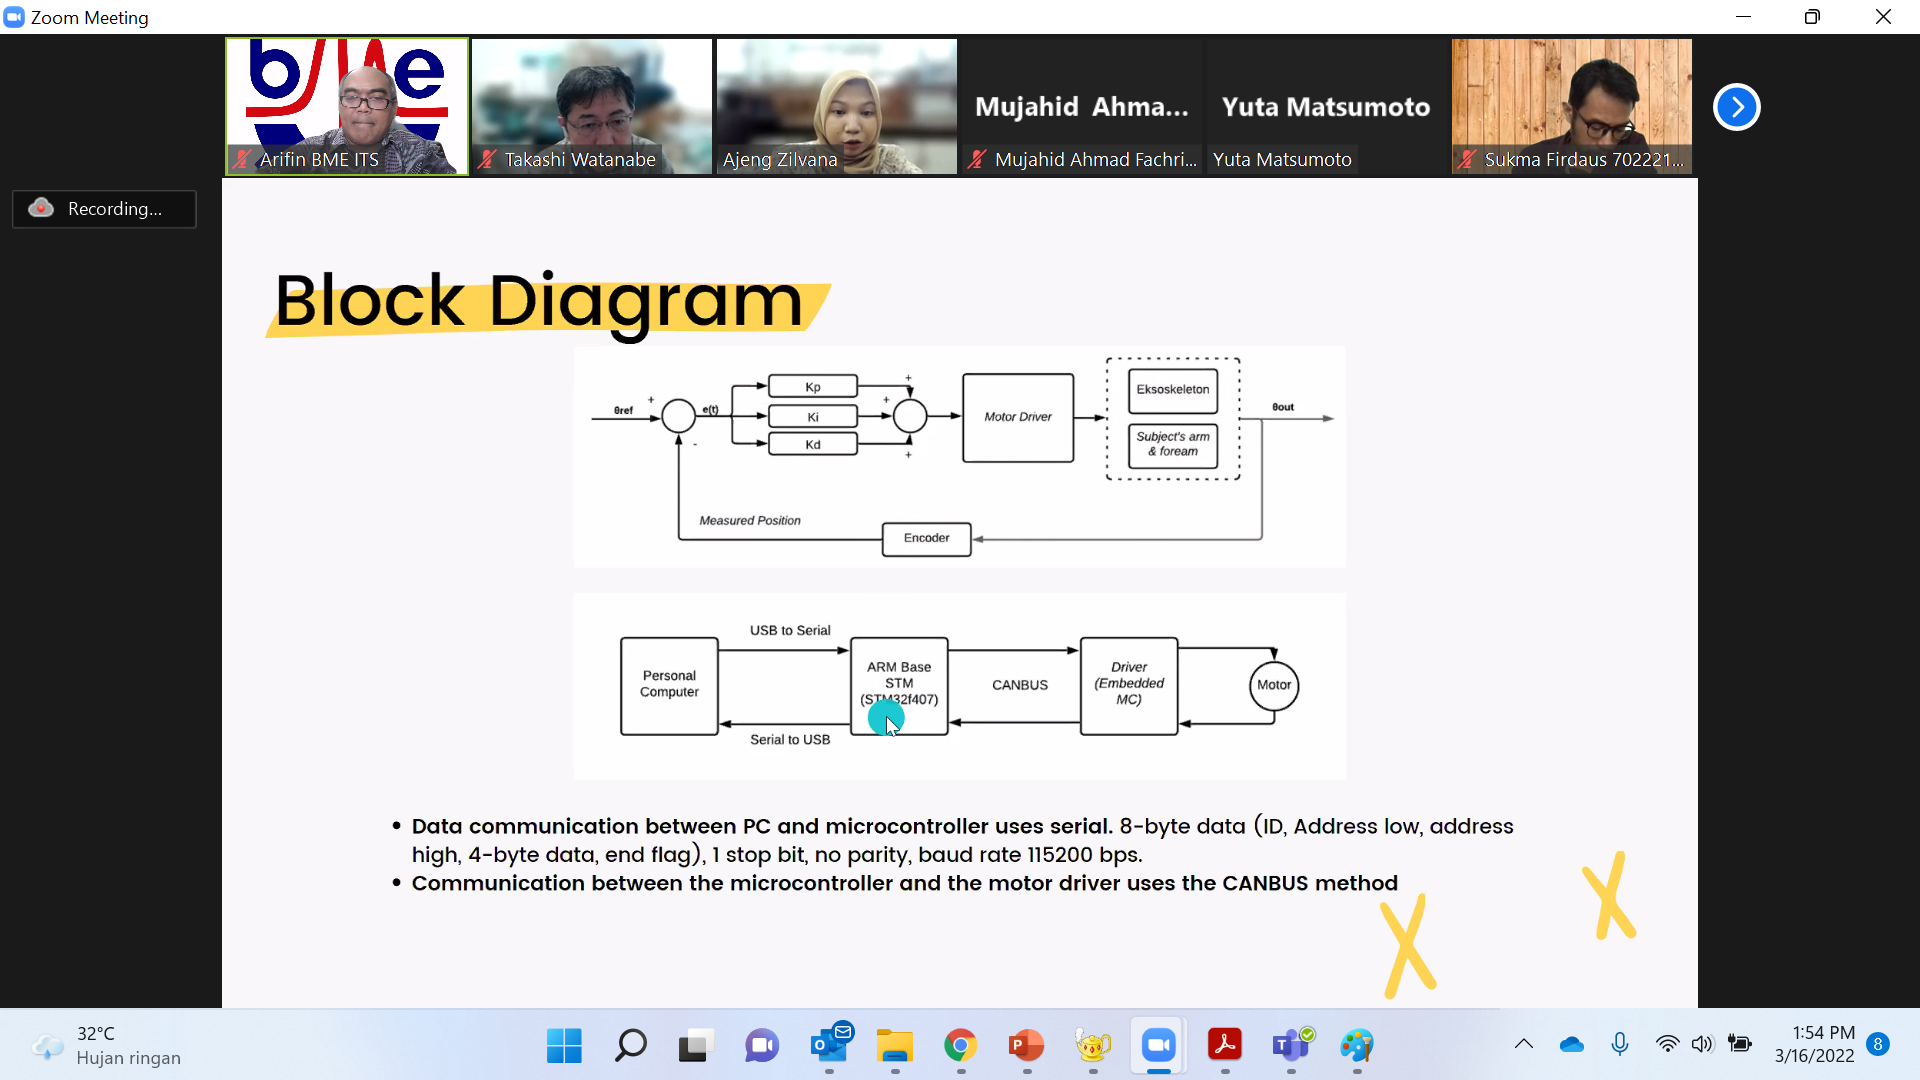Open the OneDrive cloud tray icon

point(1571,1044)
